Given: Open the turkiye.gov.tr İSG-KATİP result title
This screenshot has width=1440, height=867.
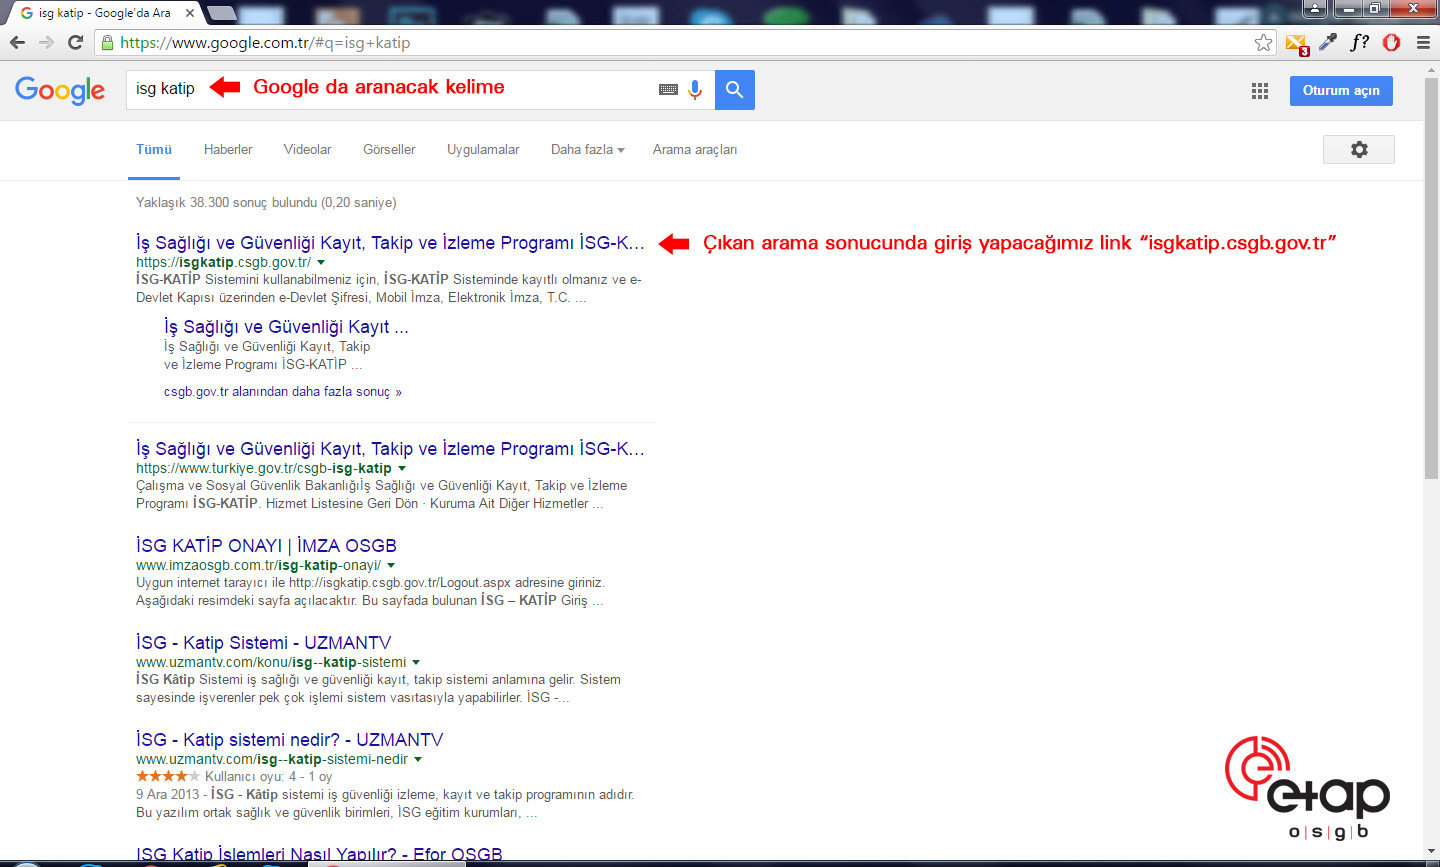Looking at the screenshot, I should click(390, 449).
